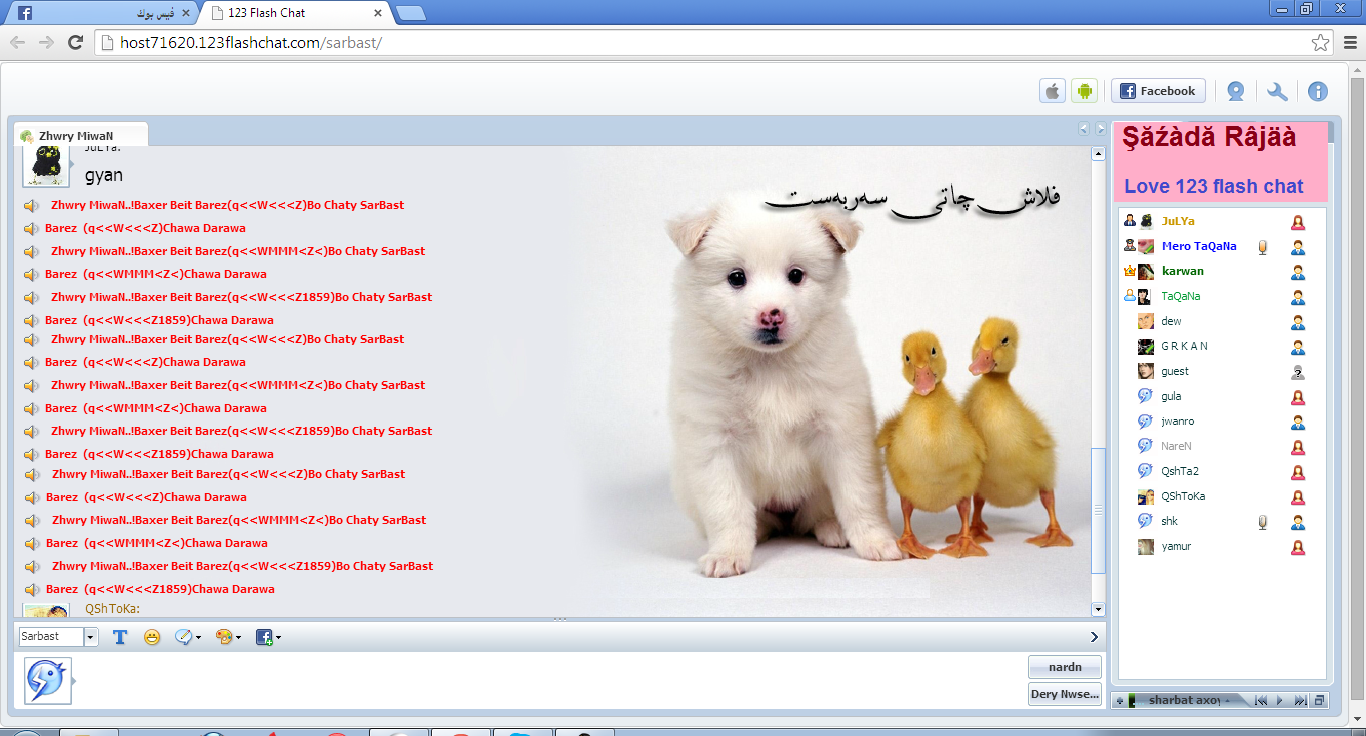Screen dimensions: 1366x736
Task: Click microphone icon next to shk
Action: (1263, 522)
